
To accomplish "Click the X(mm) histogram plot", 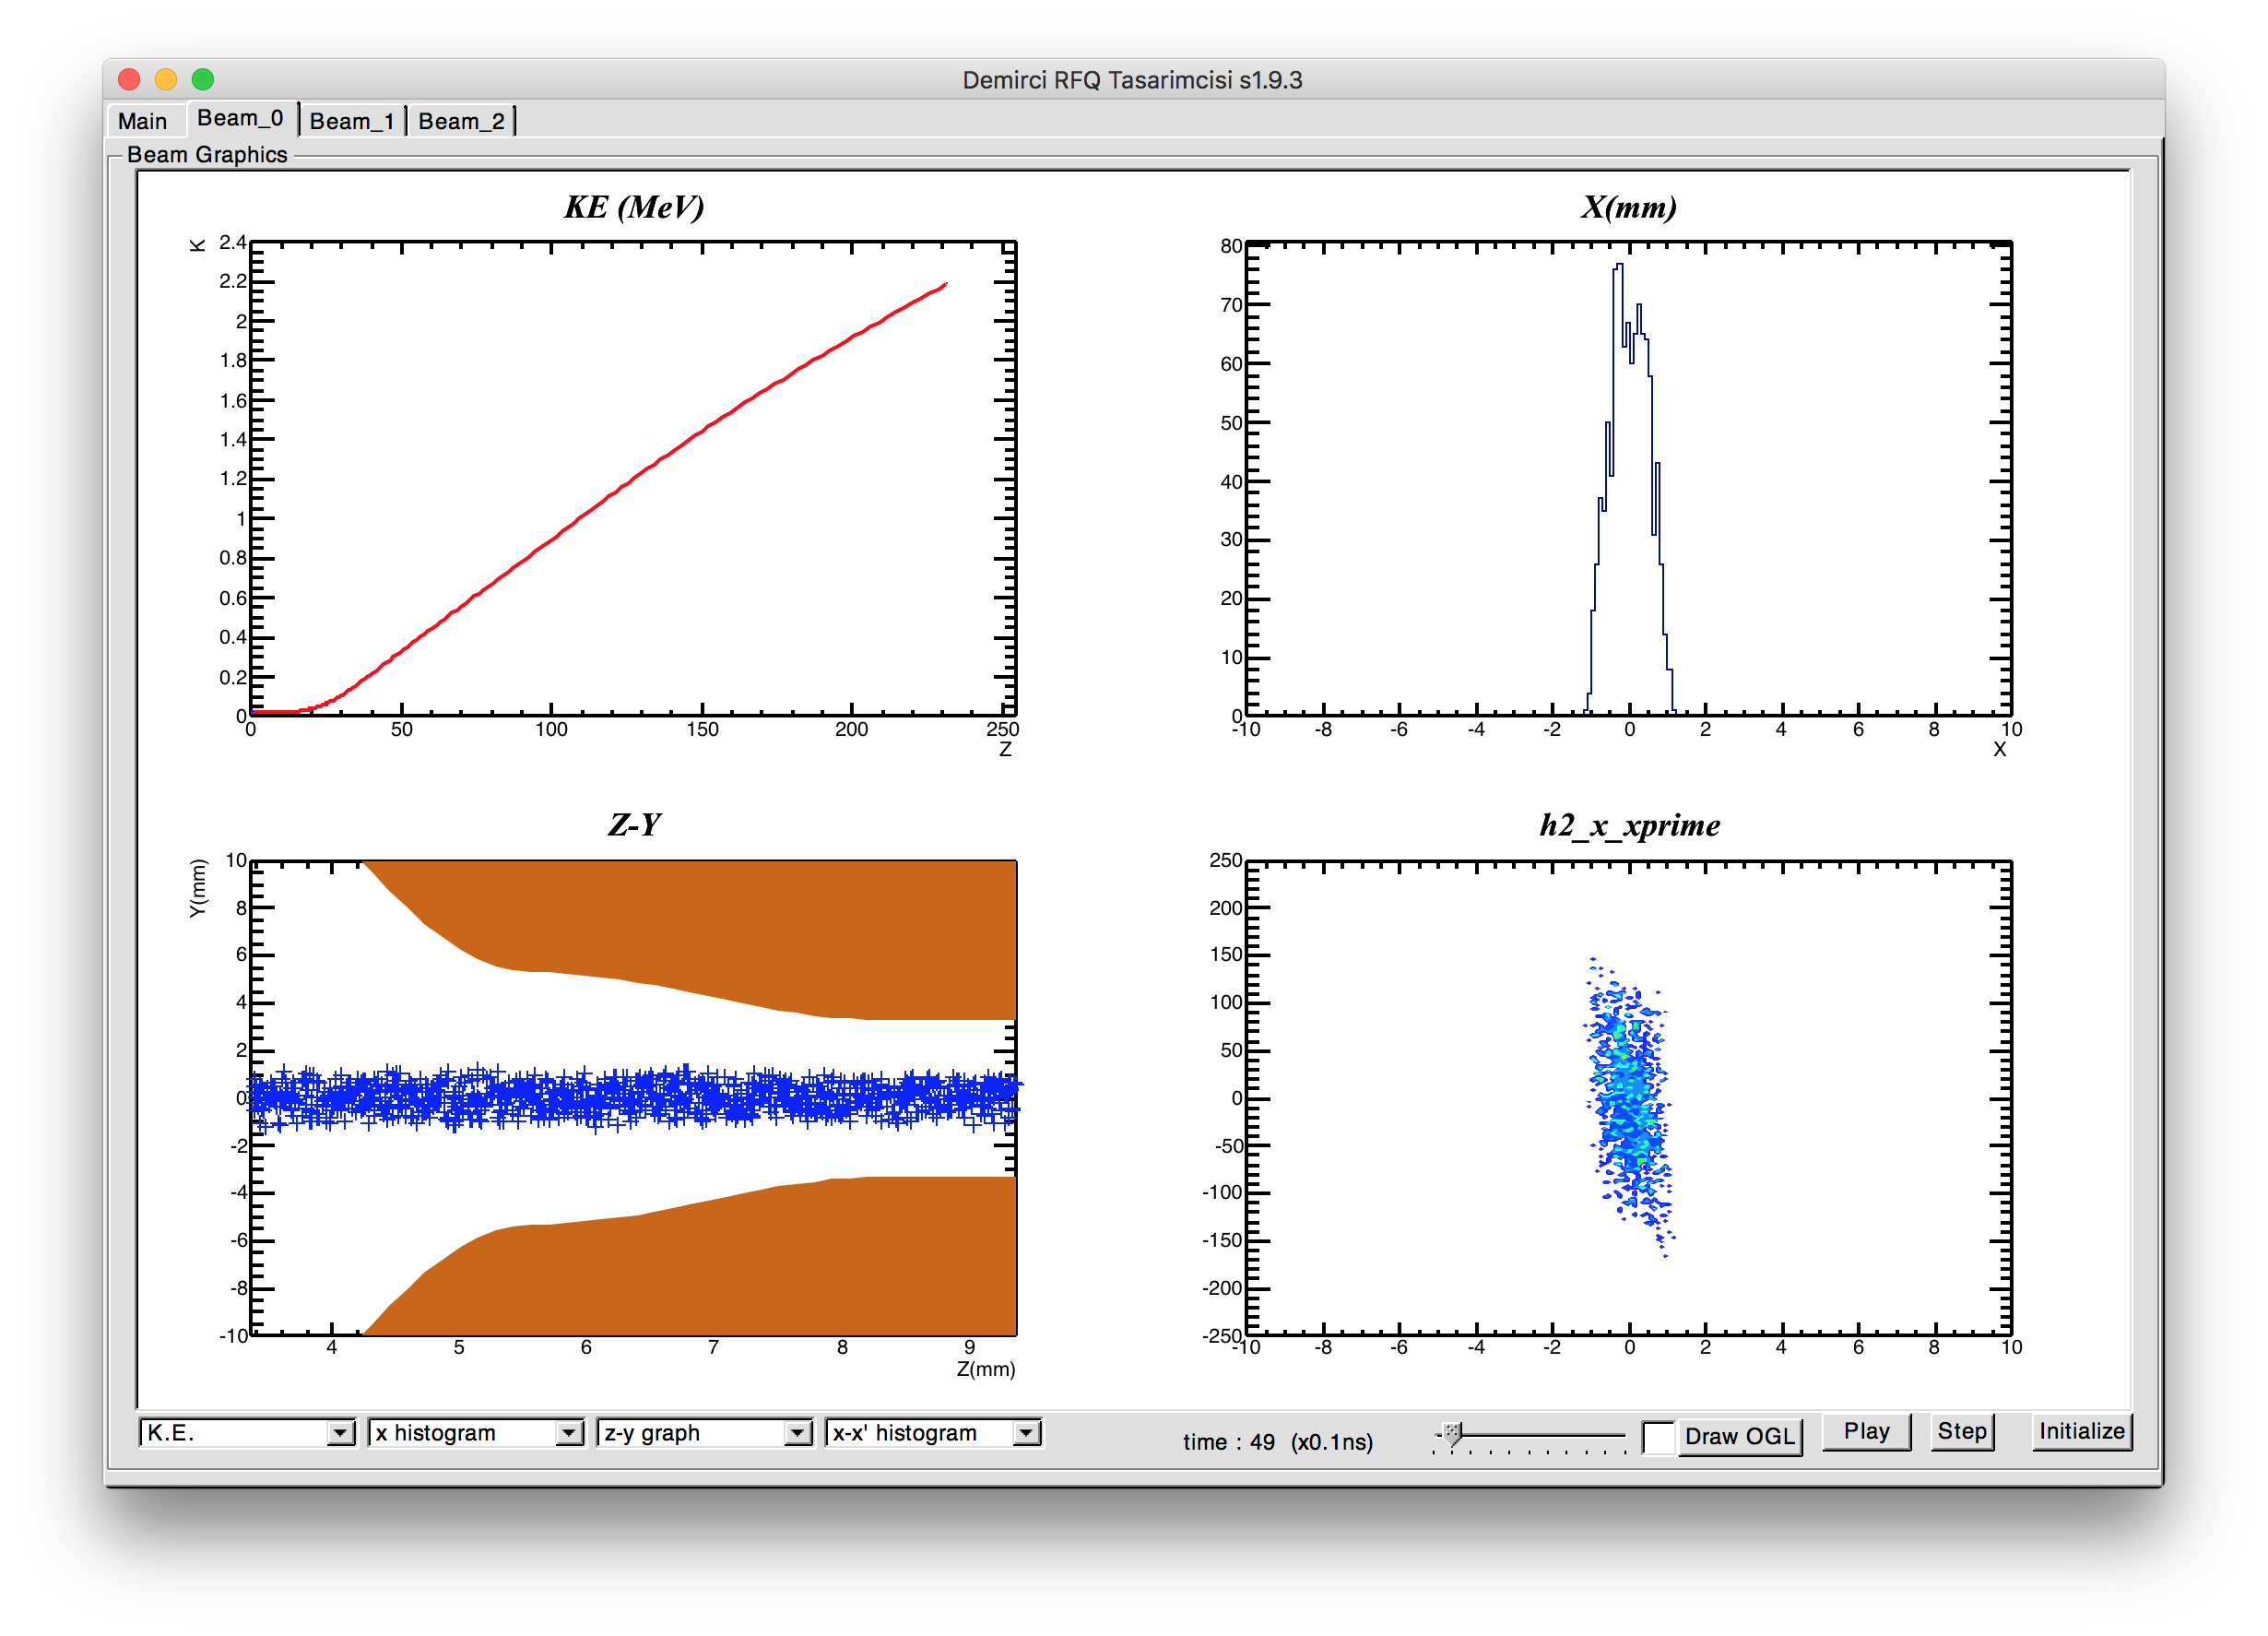I will (x=1628, y=480).
